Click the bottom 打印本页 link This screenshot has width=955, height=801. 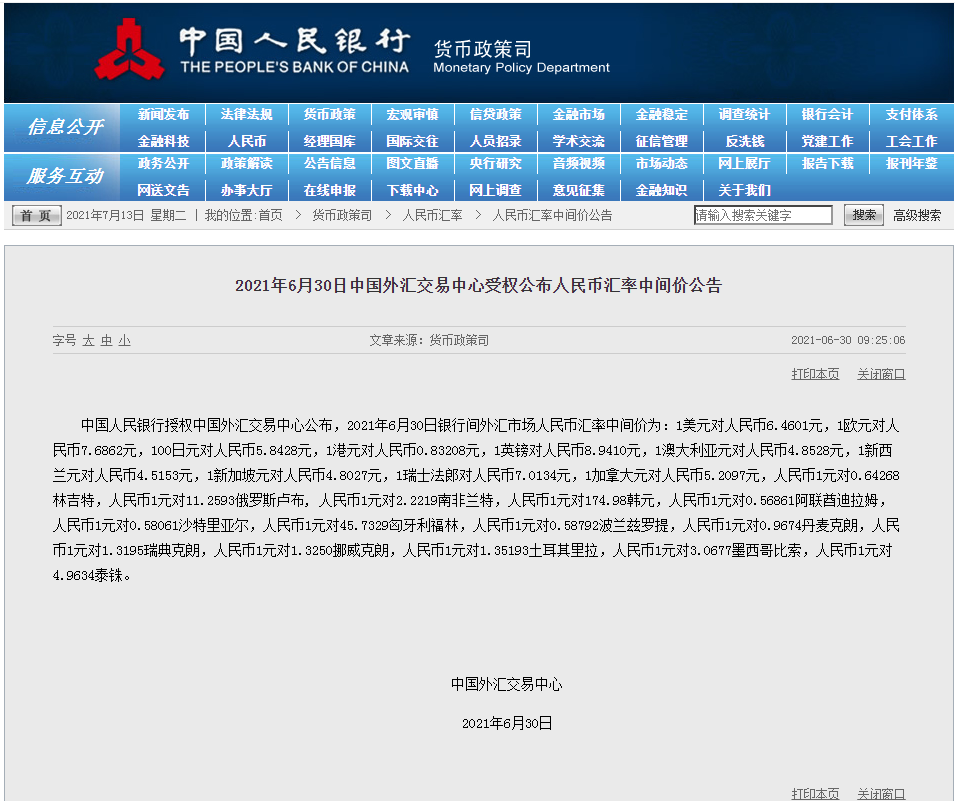pos(815,794)
